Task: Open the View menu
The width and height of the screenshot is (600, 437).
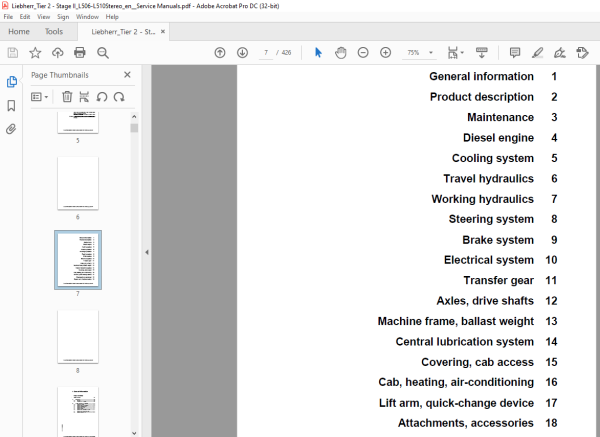Action: point(44,17)
